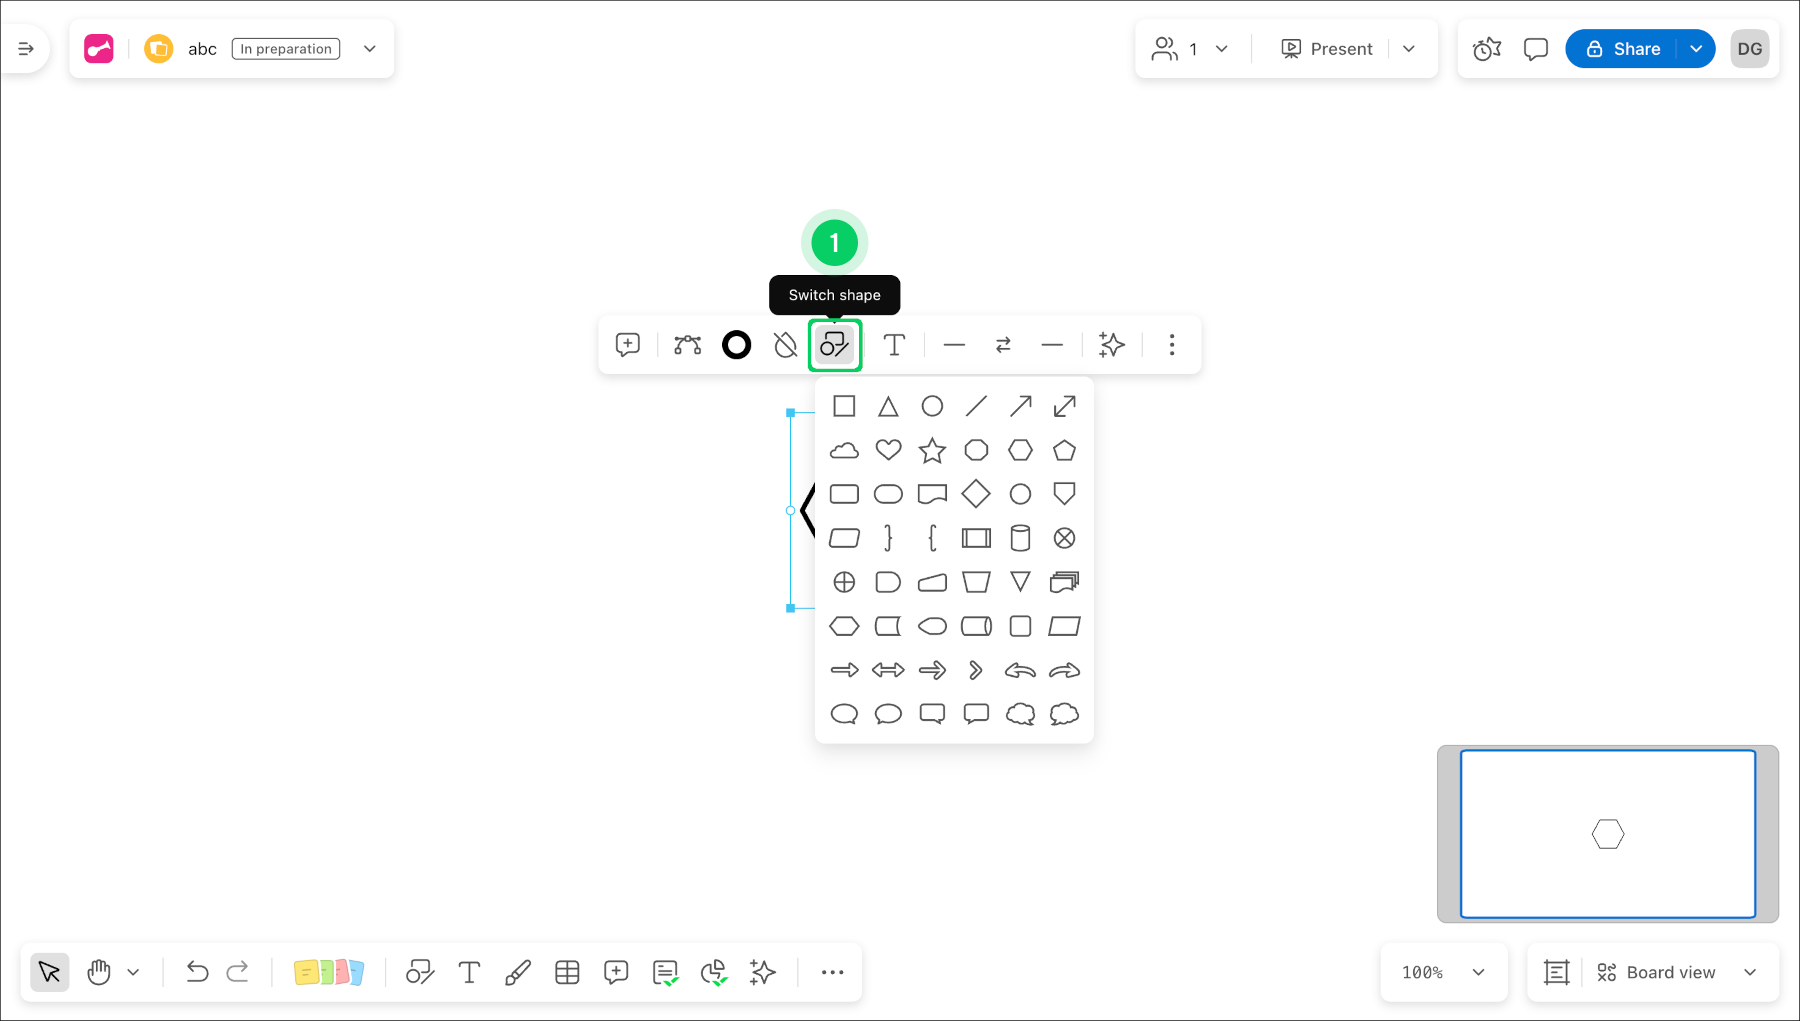This screenshot has height=1021, width=1800.
Task: Switch to the Hand panning tool
Action: point(98,971)
